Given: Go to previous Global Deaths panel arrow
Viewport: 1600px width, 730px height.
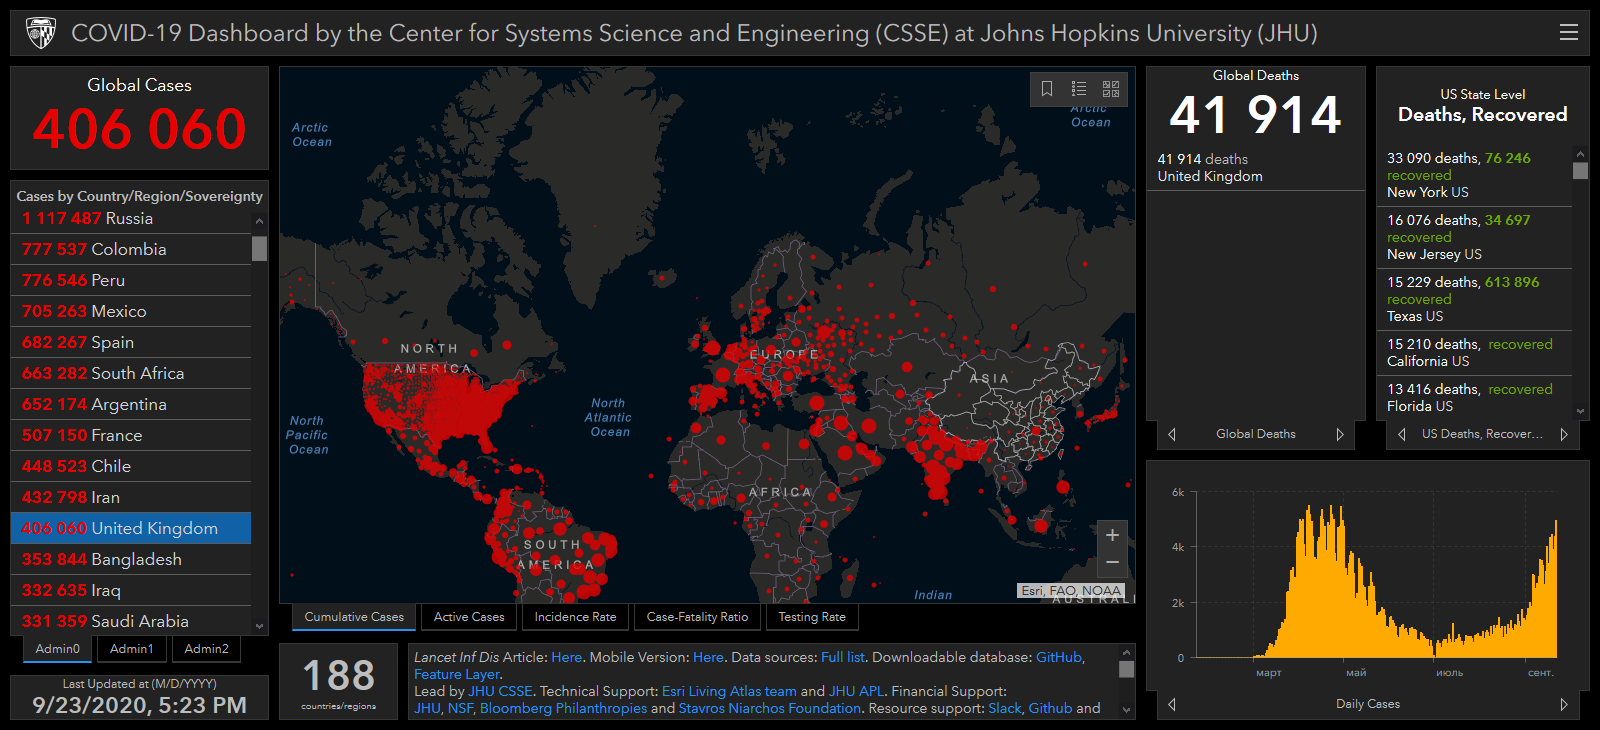Looking at the screenshot, I should [1172, 434].
